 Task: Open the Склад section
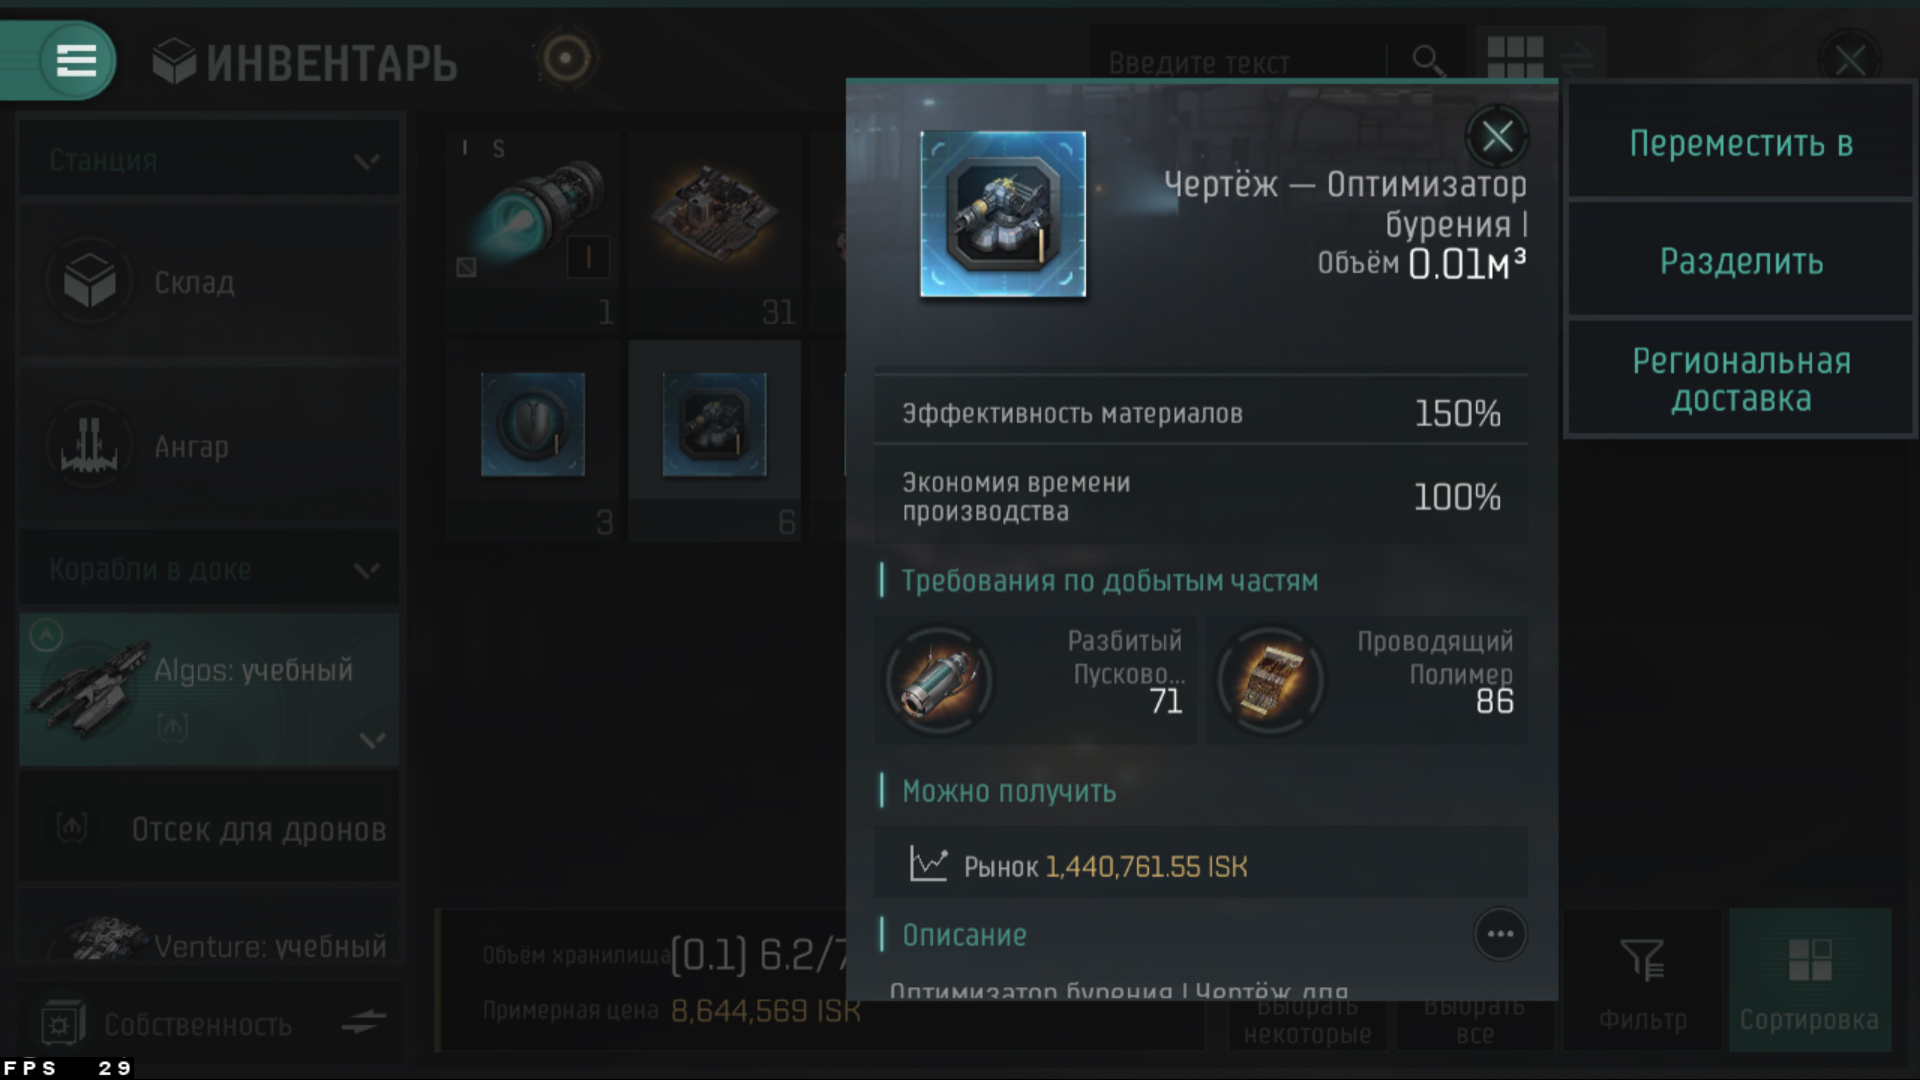[209, 282]
